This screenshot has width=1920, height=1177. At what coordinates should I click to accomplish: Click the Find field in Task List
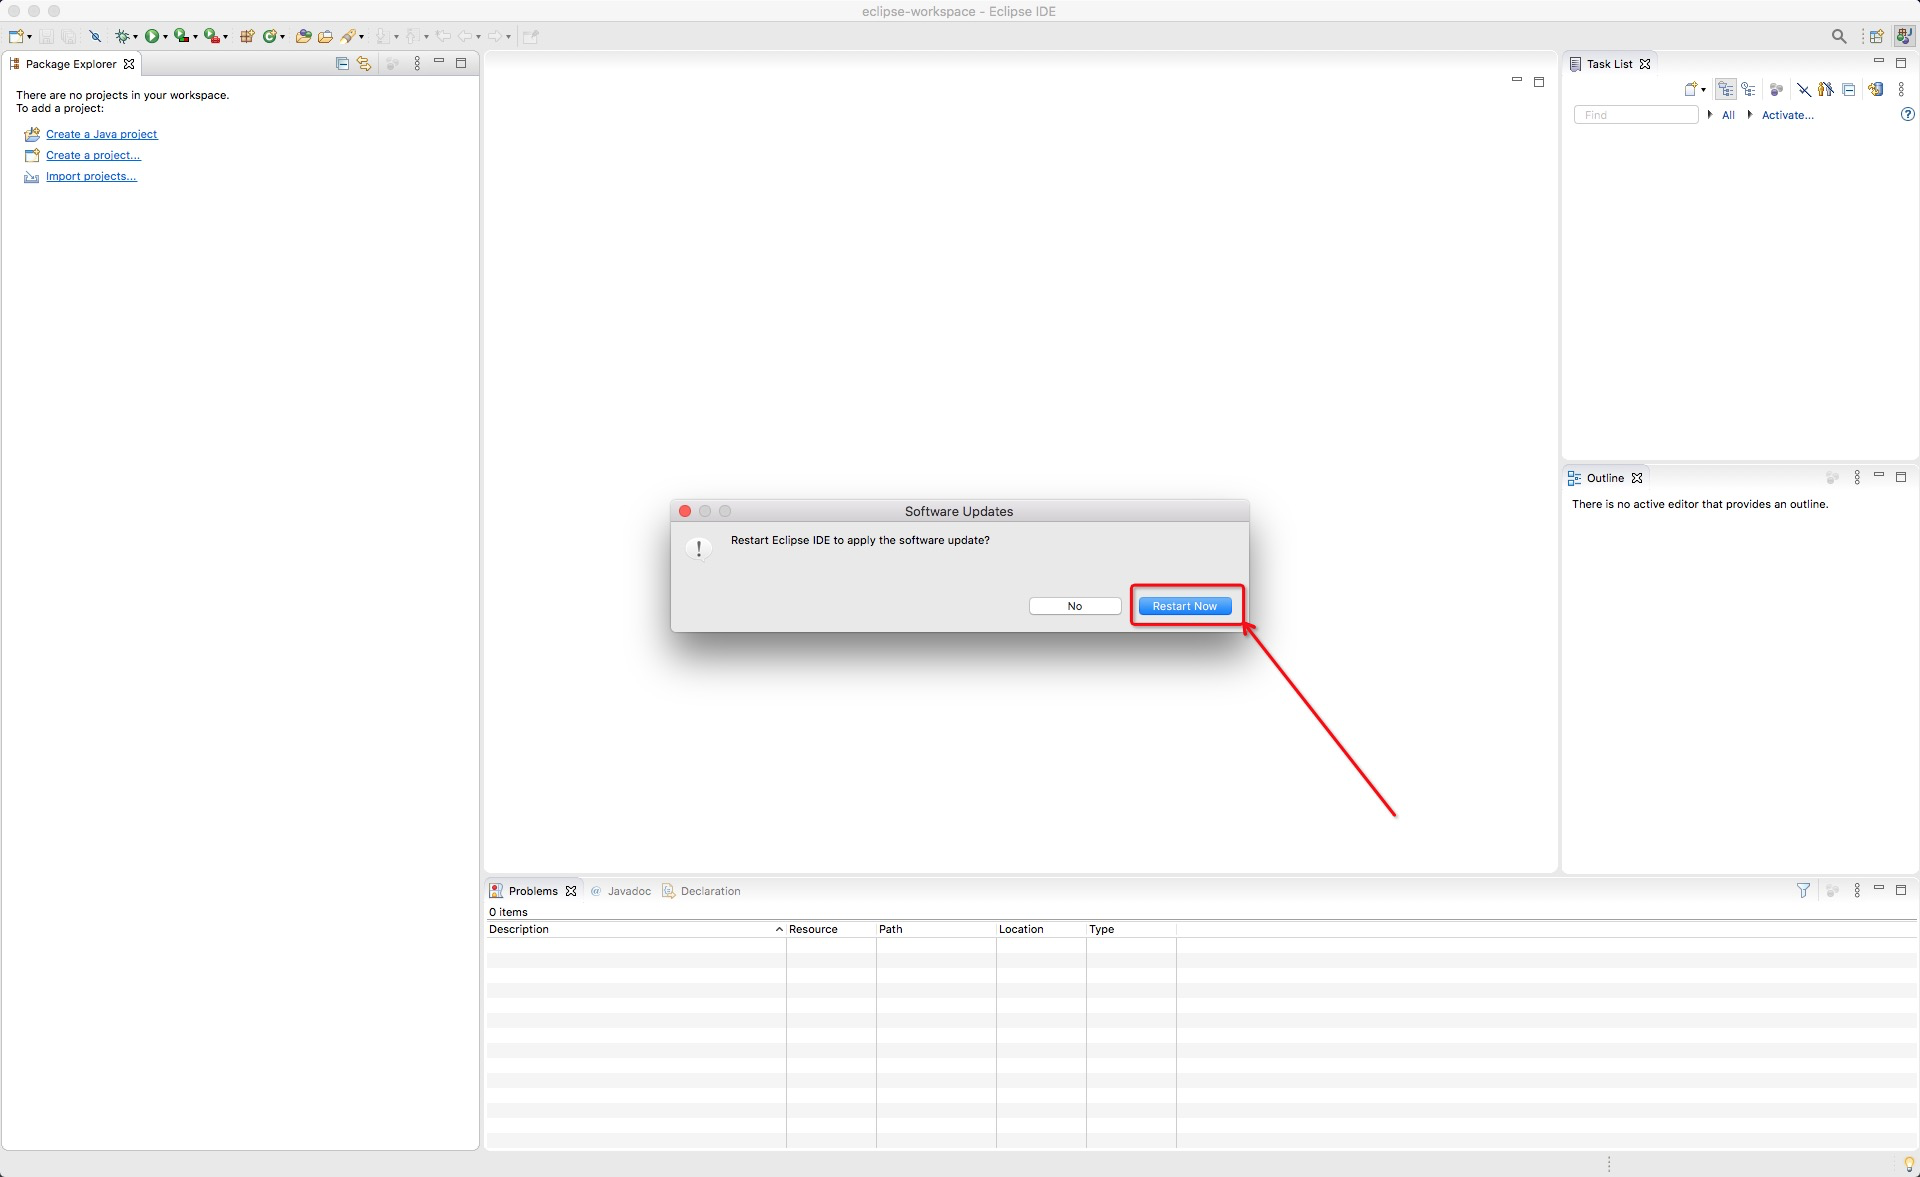[x=1636, y=115]
